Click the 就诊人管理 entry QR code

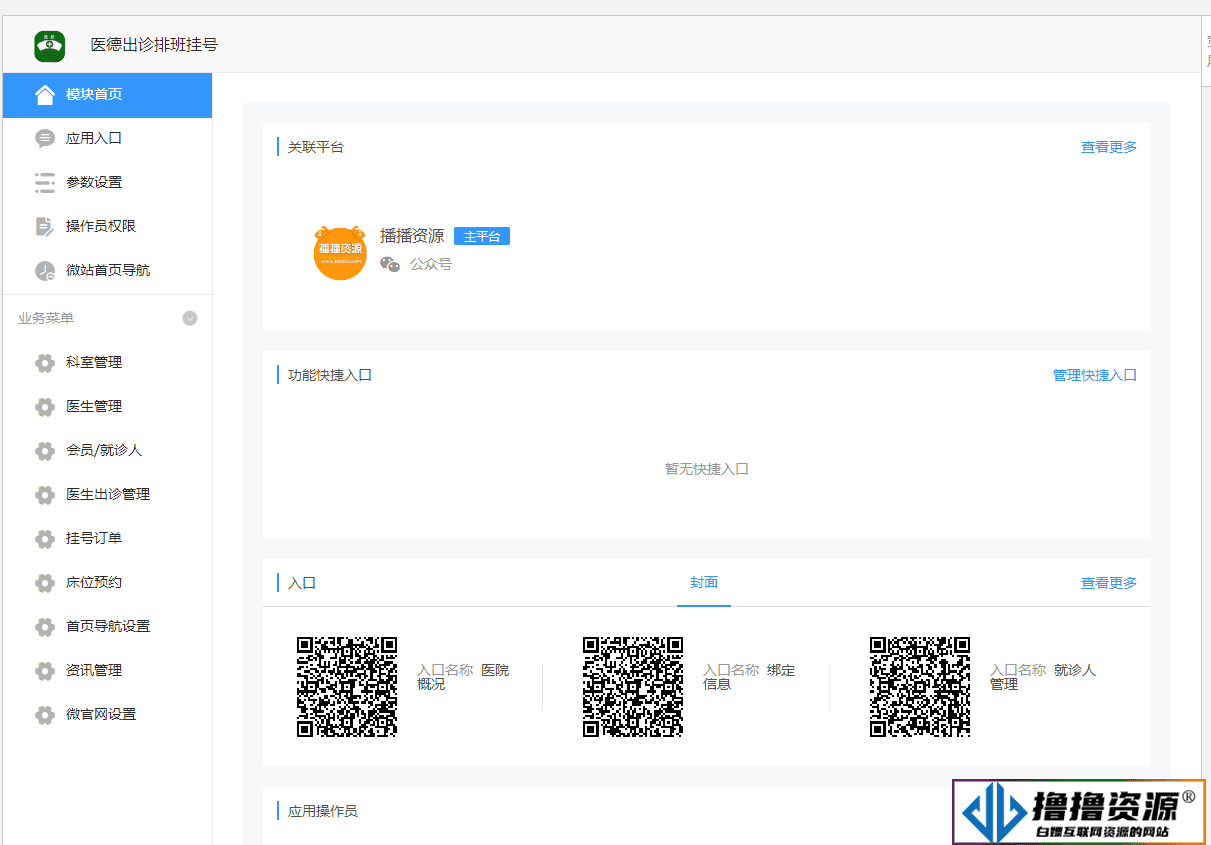point(920,687)
